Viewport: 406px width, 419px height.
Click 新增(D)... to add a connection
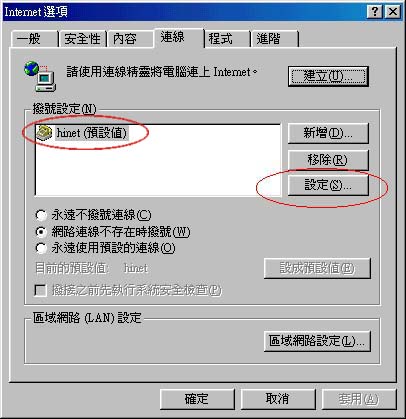328,133
